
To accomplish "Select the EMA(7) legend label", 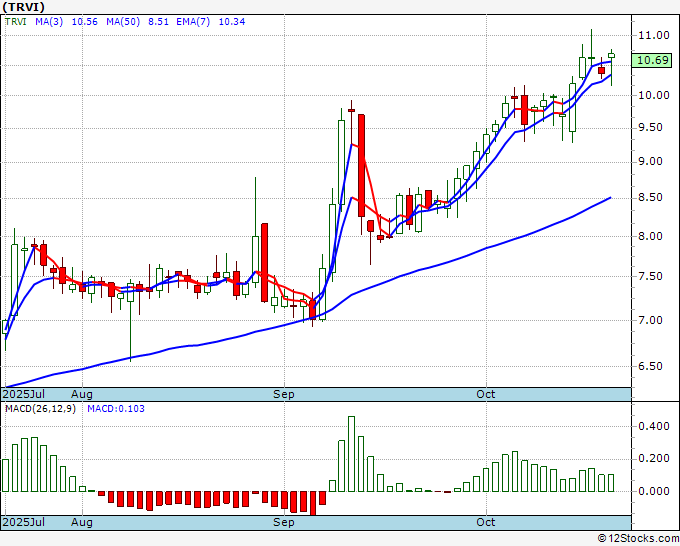I will click(x=193, y=22).
